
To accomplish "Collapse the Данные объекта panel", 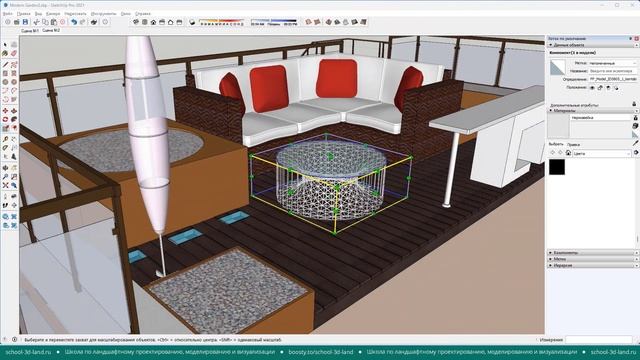I will pyautogui.click(x=551, y=45).
